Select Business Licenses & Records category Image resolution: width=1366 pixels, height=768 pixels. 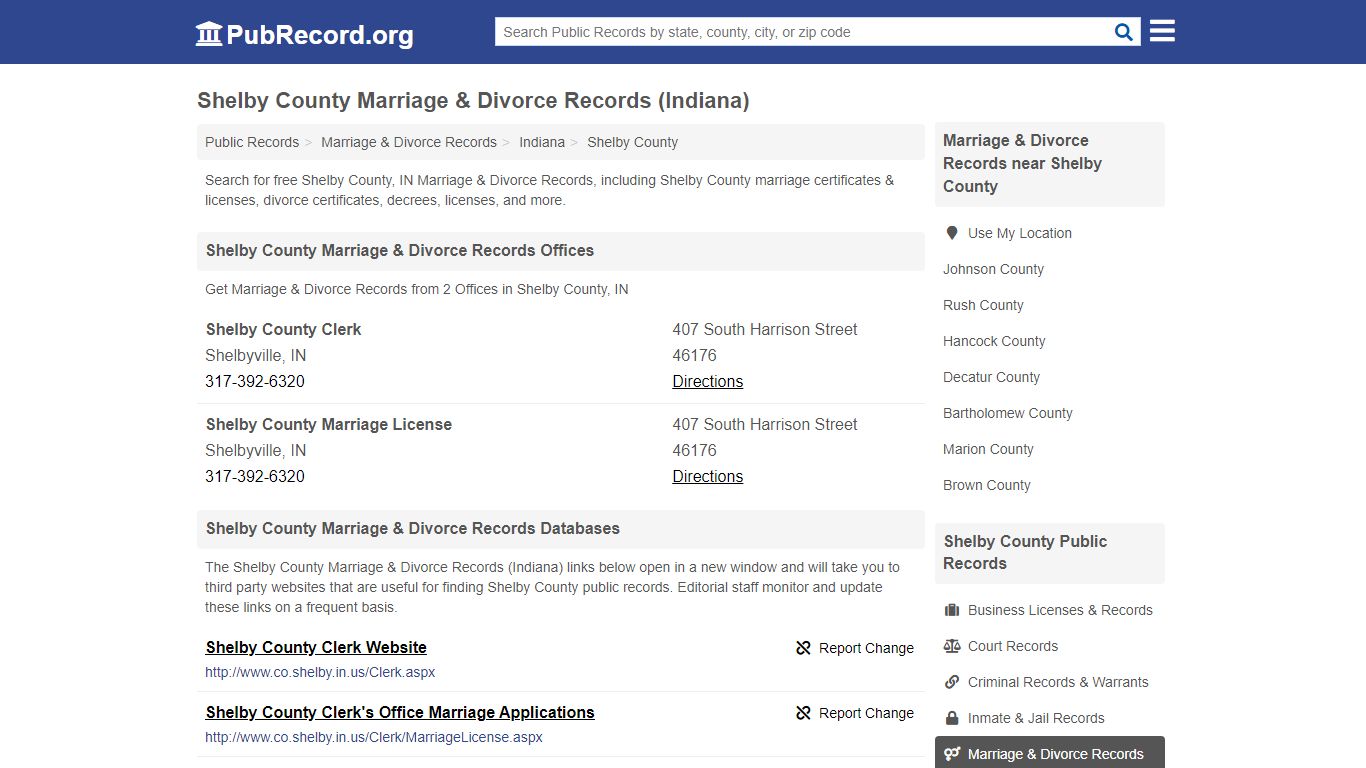click(x=1060, y=610)
